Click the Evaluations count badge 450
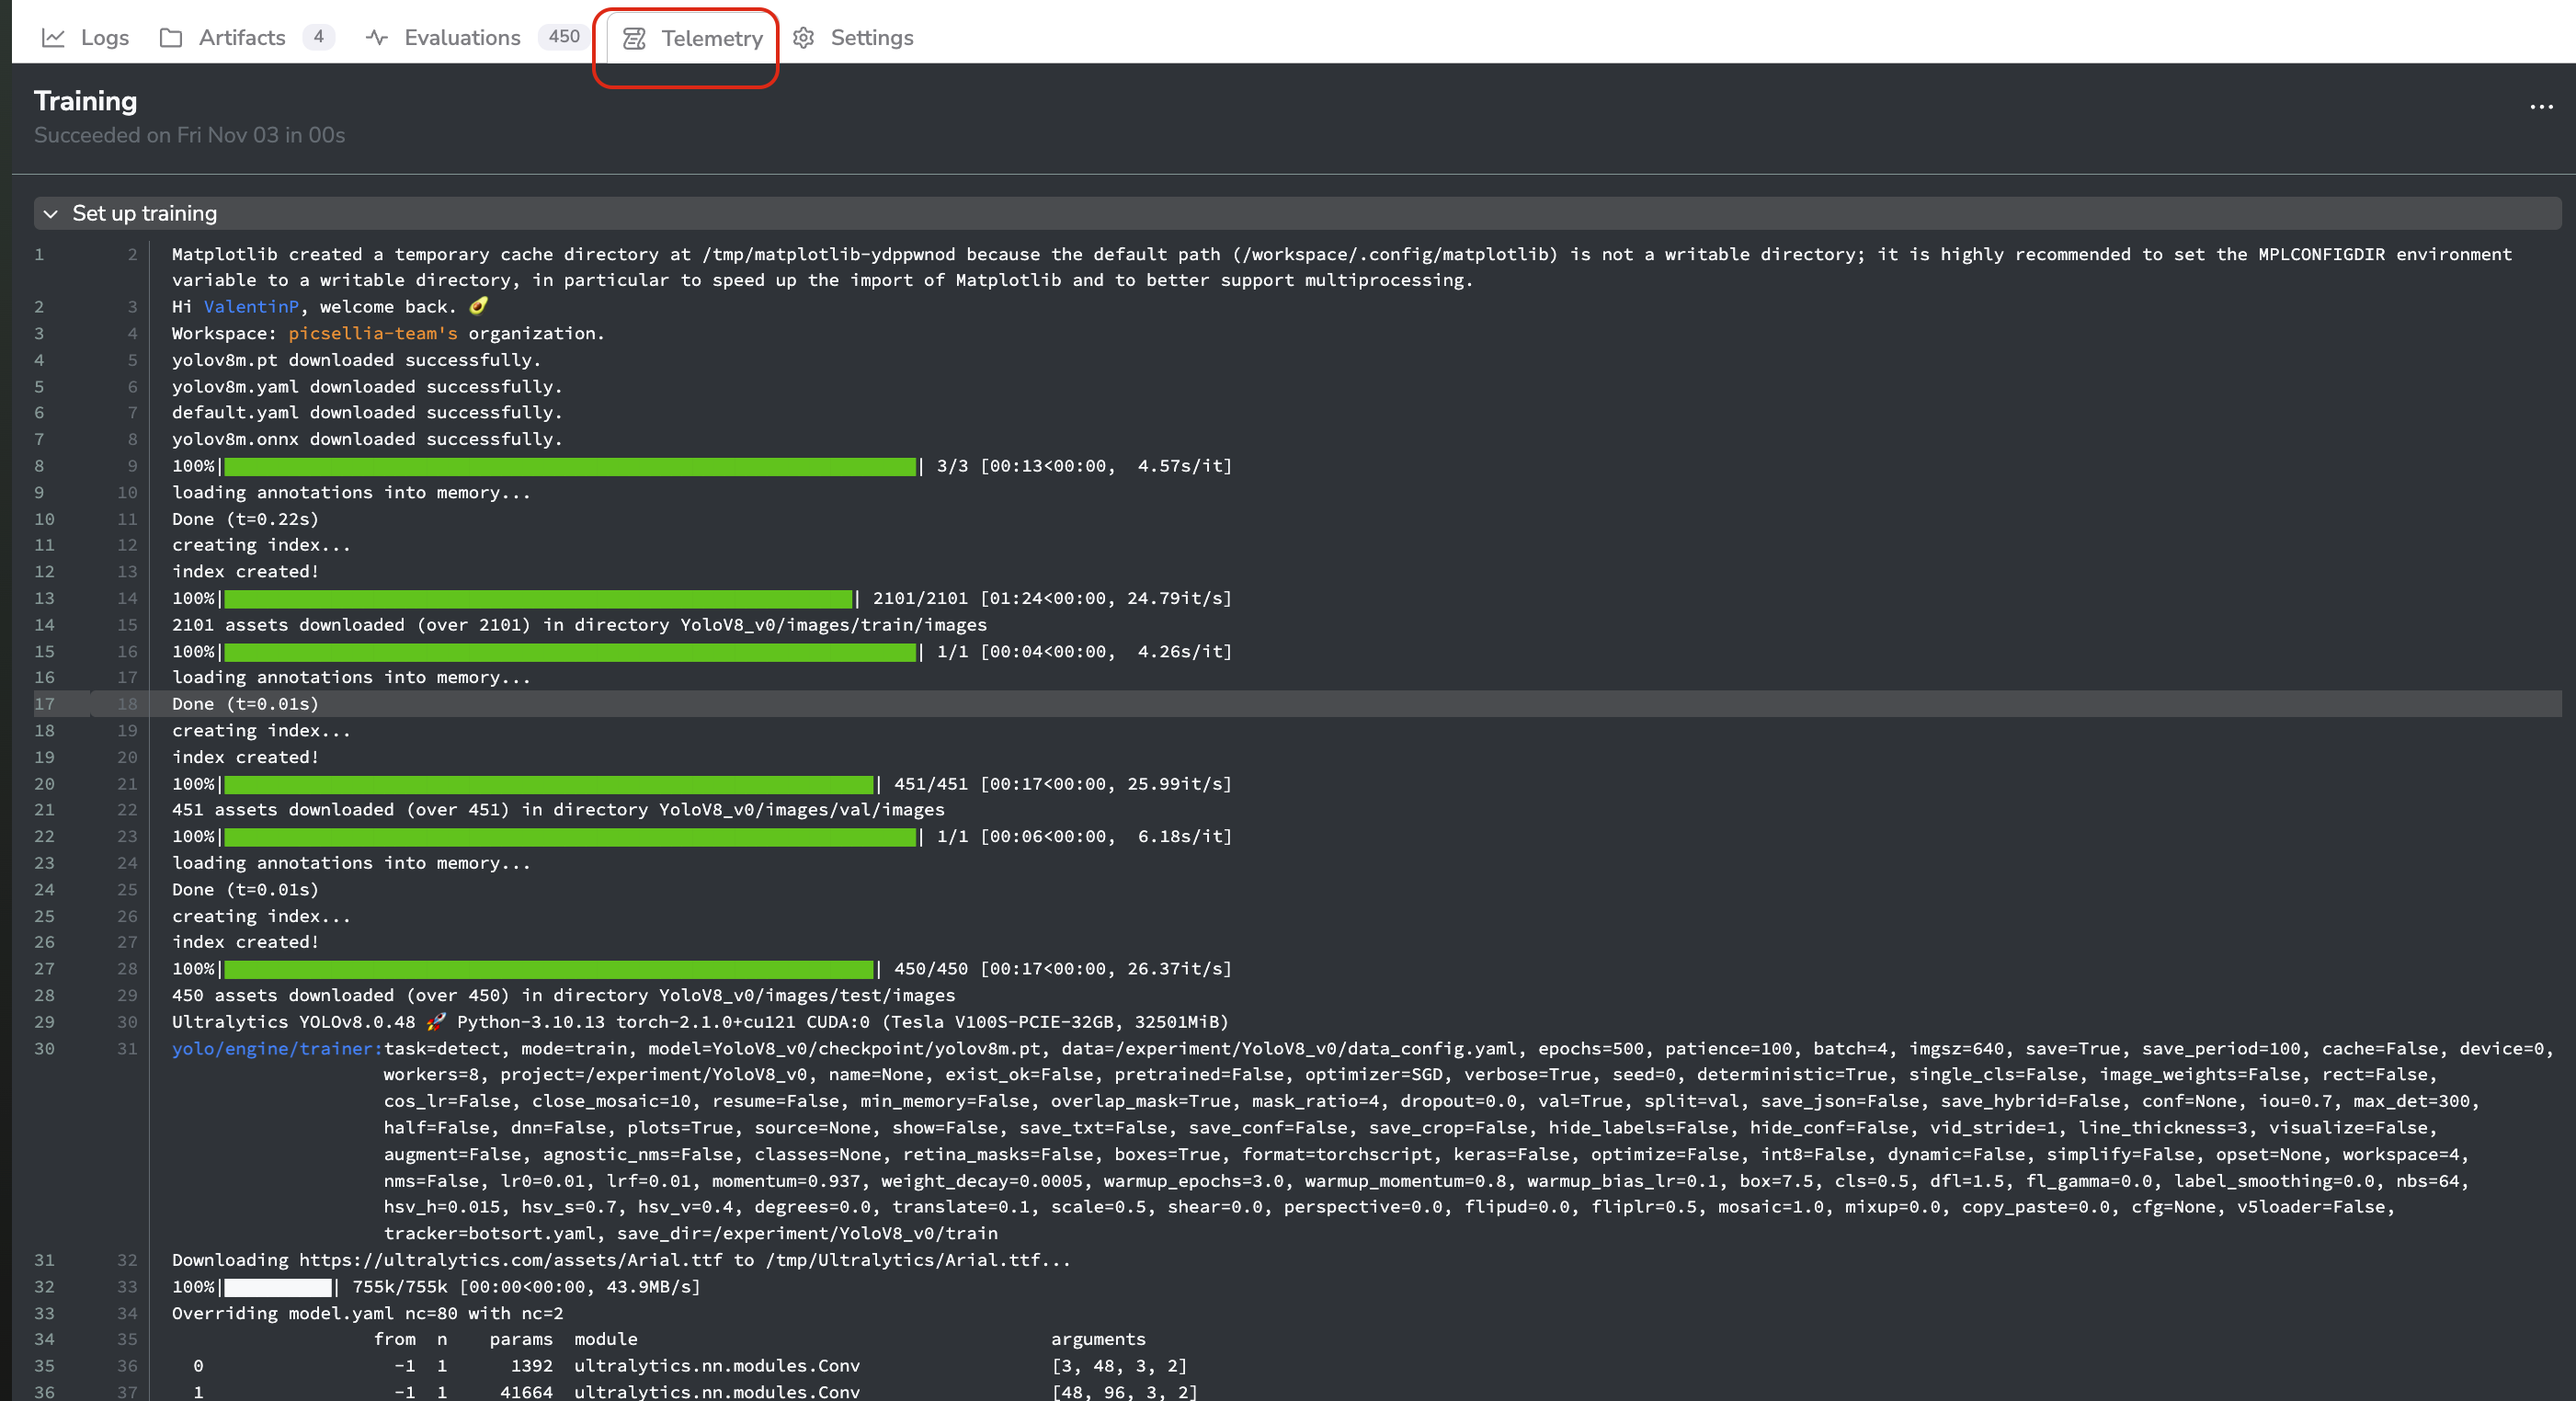 point(564,37)
